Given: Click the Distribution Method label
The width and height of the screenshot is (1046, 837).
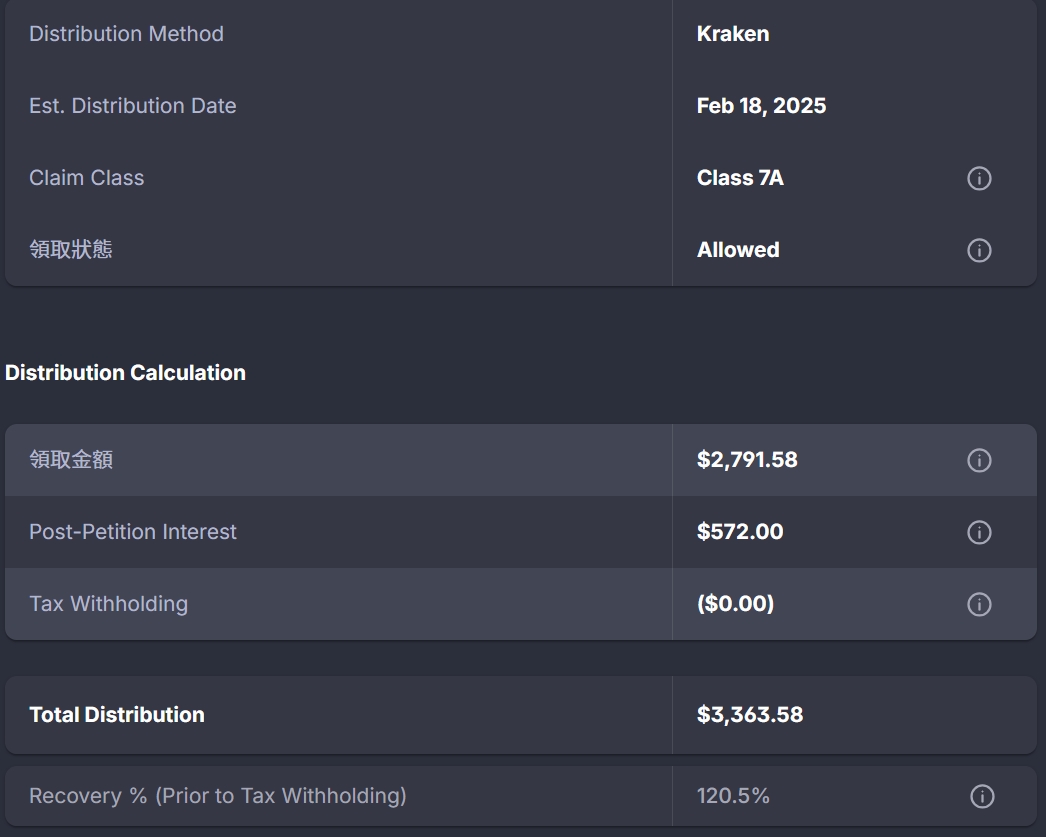Looking at the screenshot, I should (x=126, y=34).
